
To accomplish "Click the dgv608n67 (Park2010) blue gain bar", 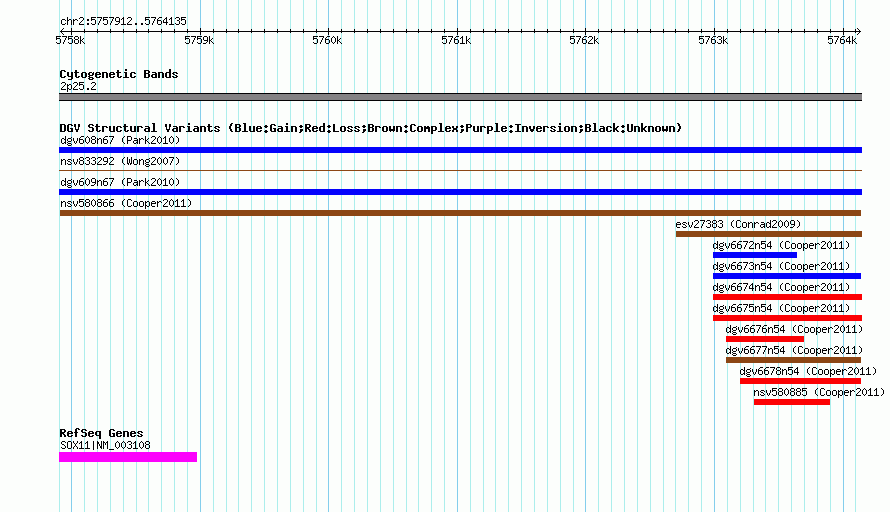I will click(x=460, y=150).
